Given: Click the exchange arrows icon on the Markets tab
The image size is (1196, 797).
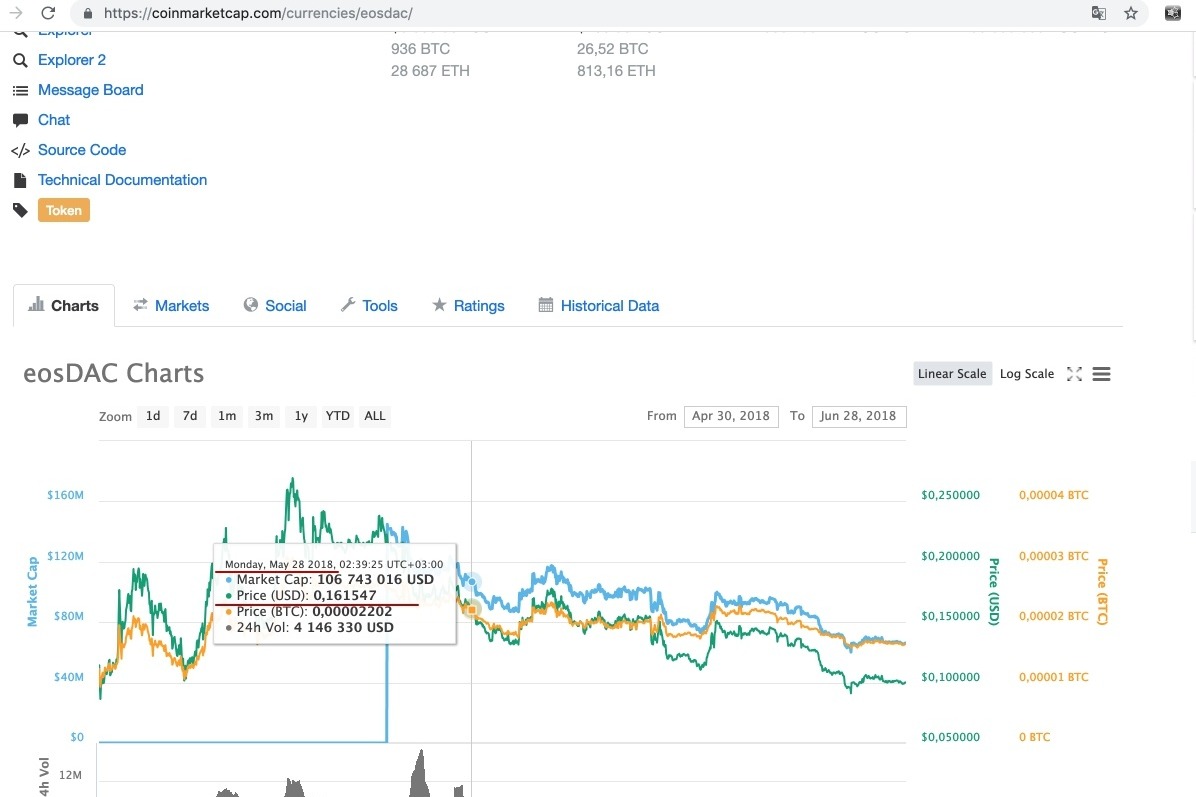Looking at the screenshot, I should (x=140, y=305).
